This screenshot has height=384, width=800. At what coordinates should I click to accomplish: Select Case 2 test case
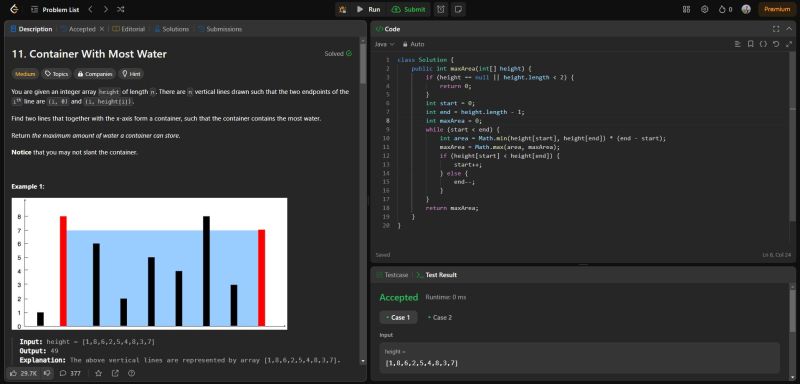click(439, 317)
